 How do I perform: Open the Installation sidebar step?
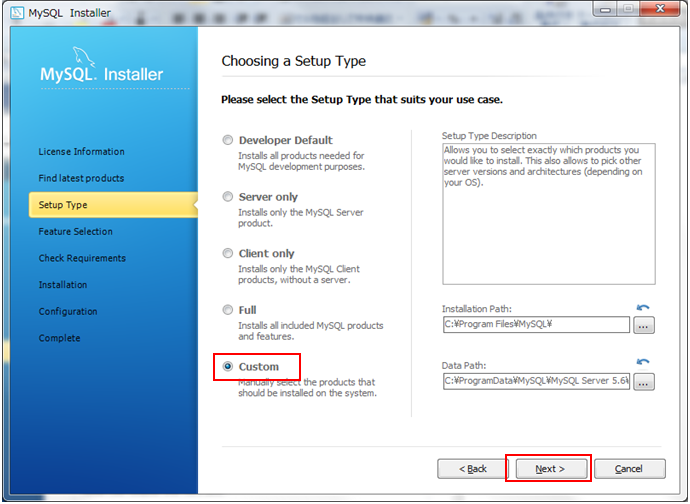[x=63, y=285]
